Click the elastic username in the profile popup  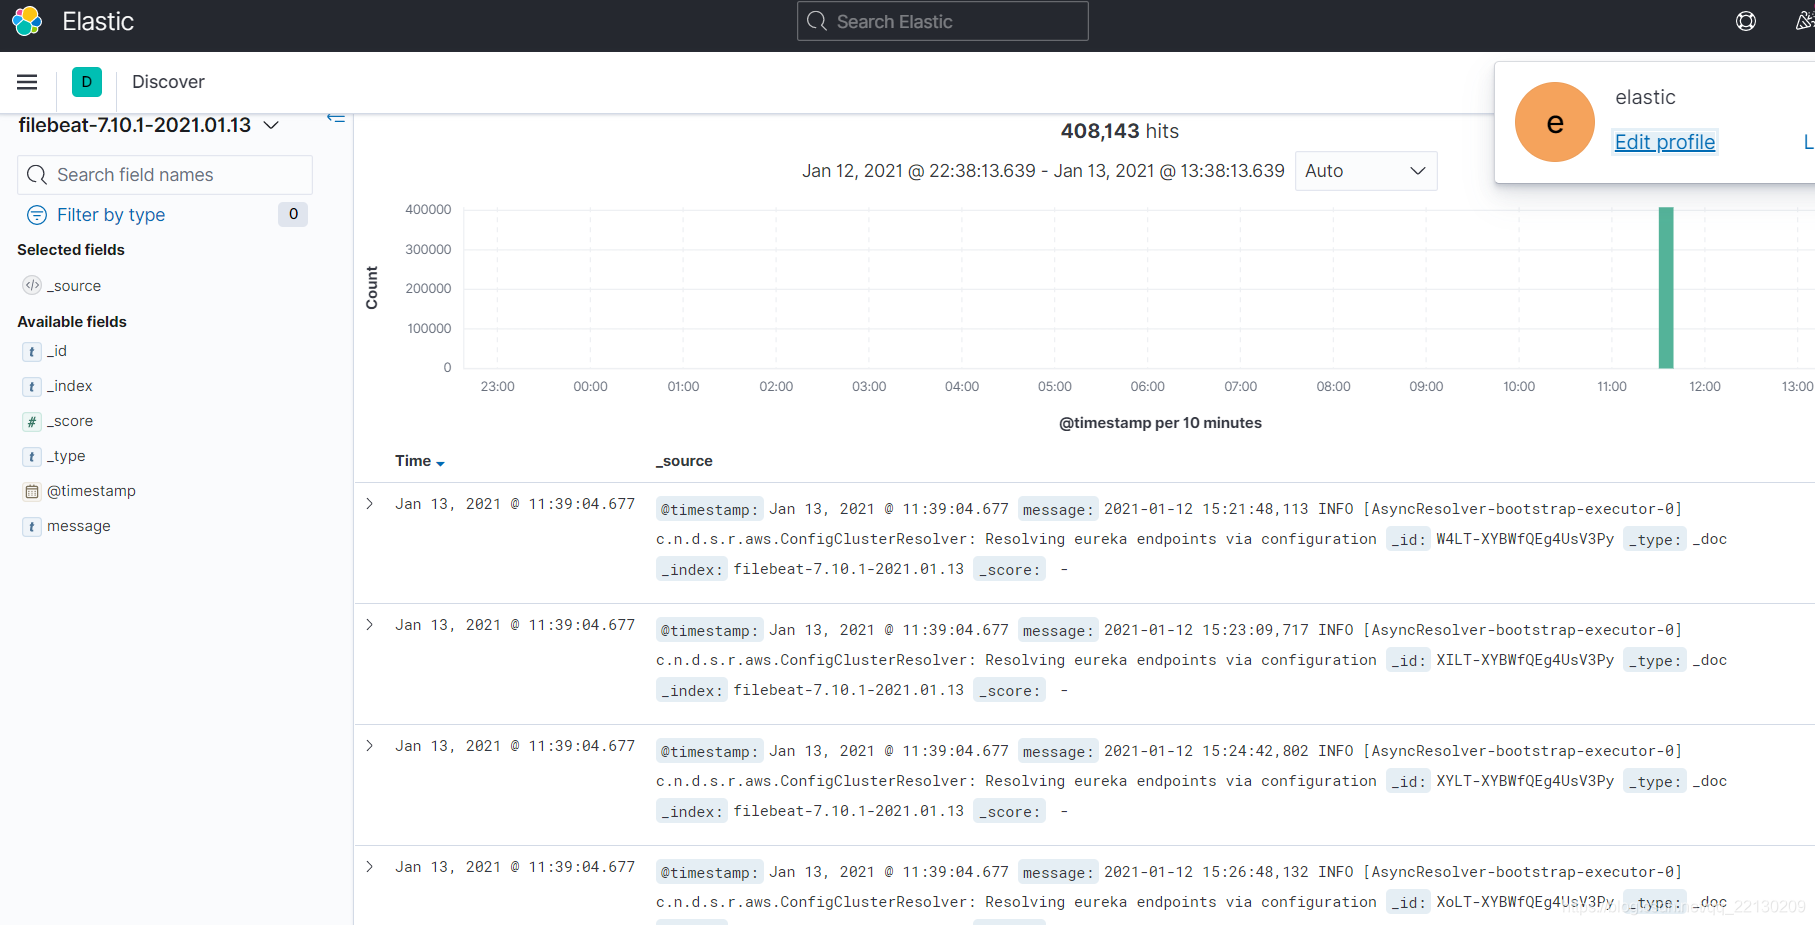click(1645, 97)
